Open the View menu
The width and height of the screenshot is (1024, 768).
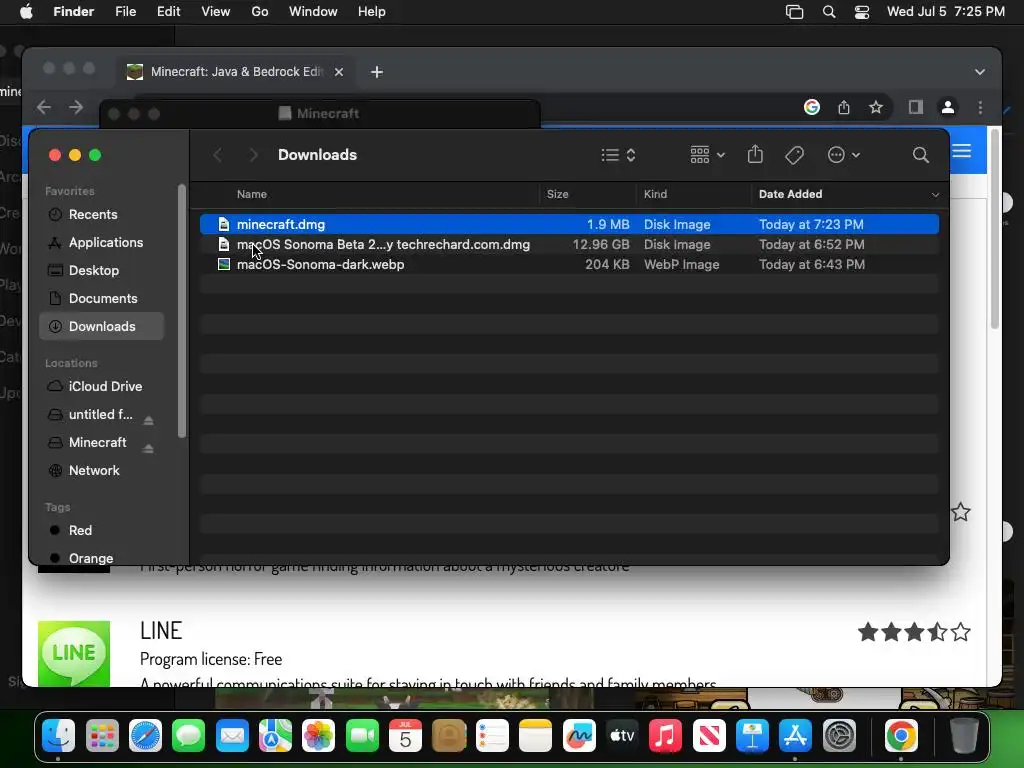click(216, 12)
